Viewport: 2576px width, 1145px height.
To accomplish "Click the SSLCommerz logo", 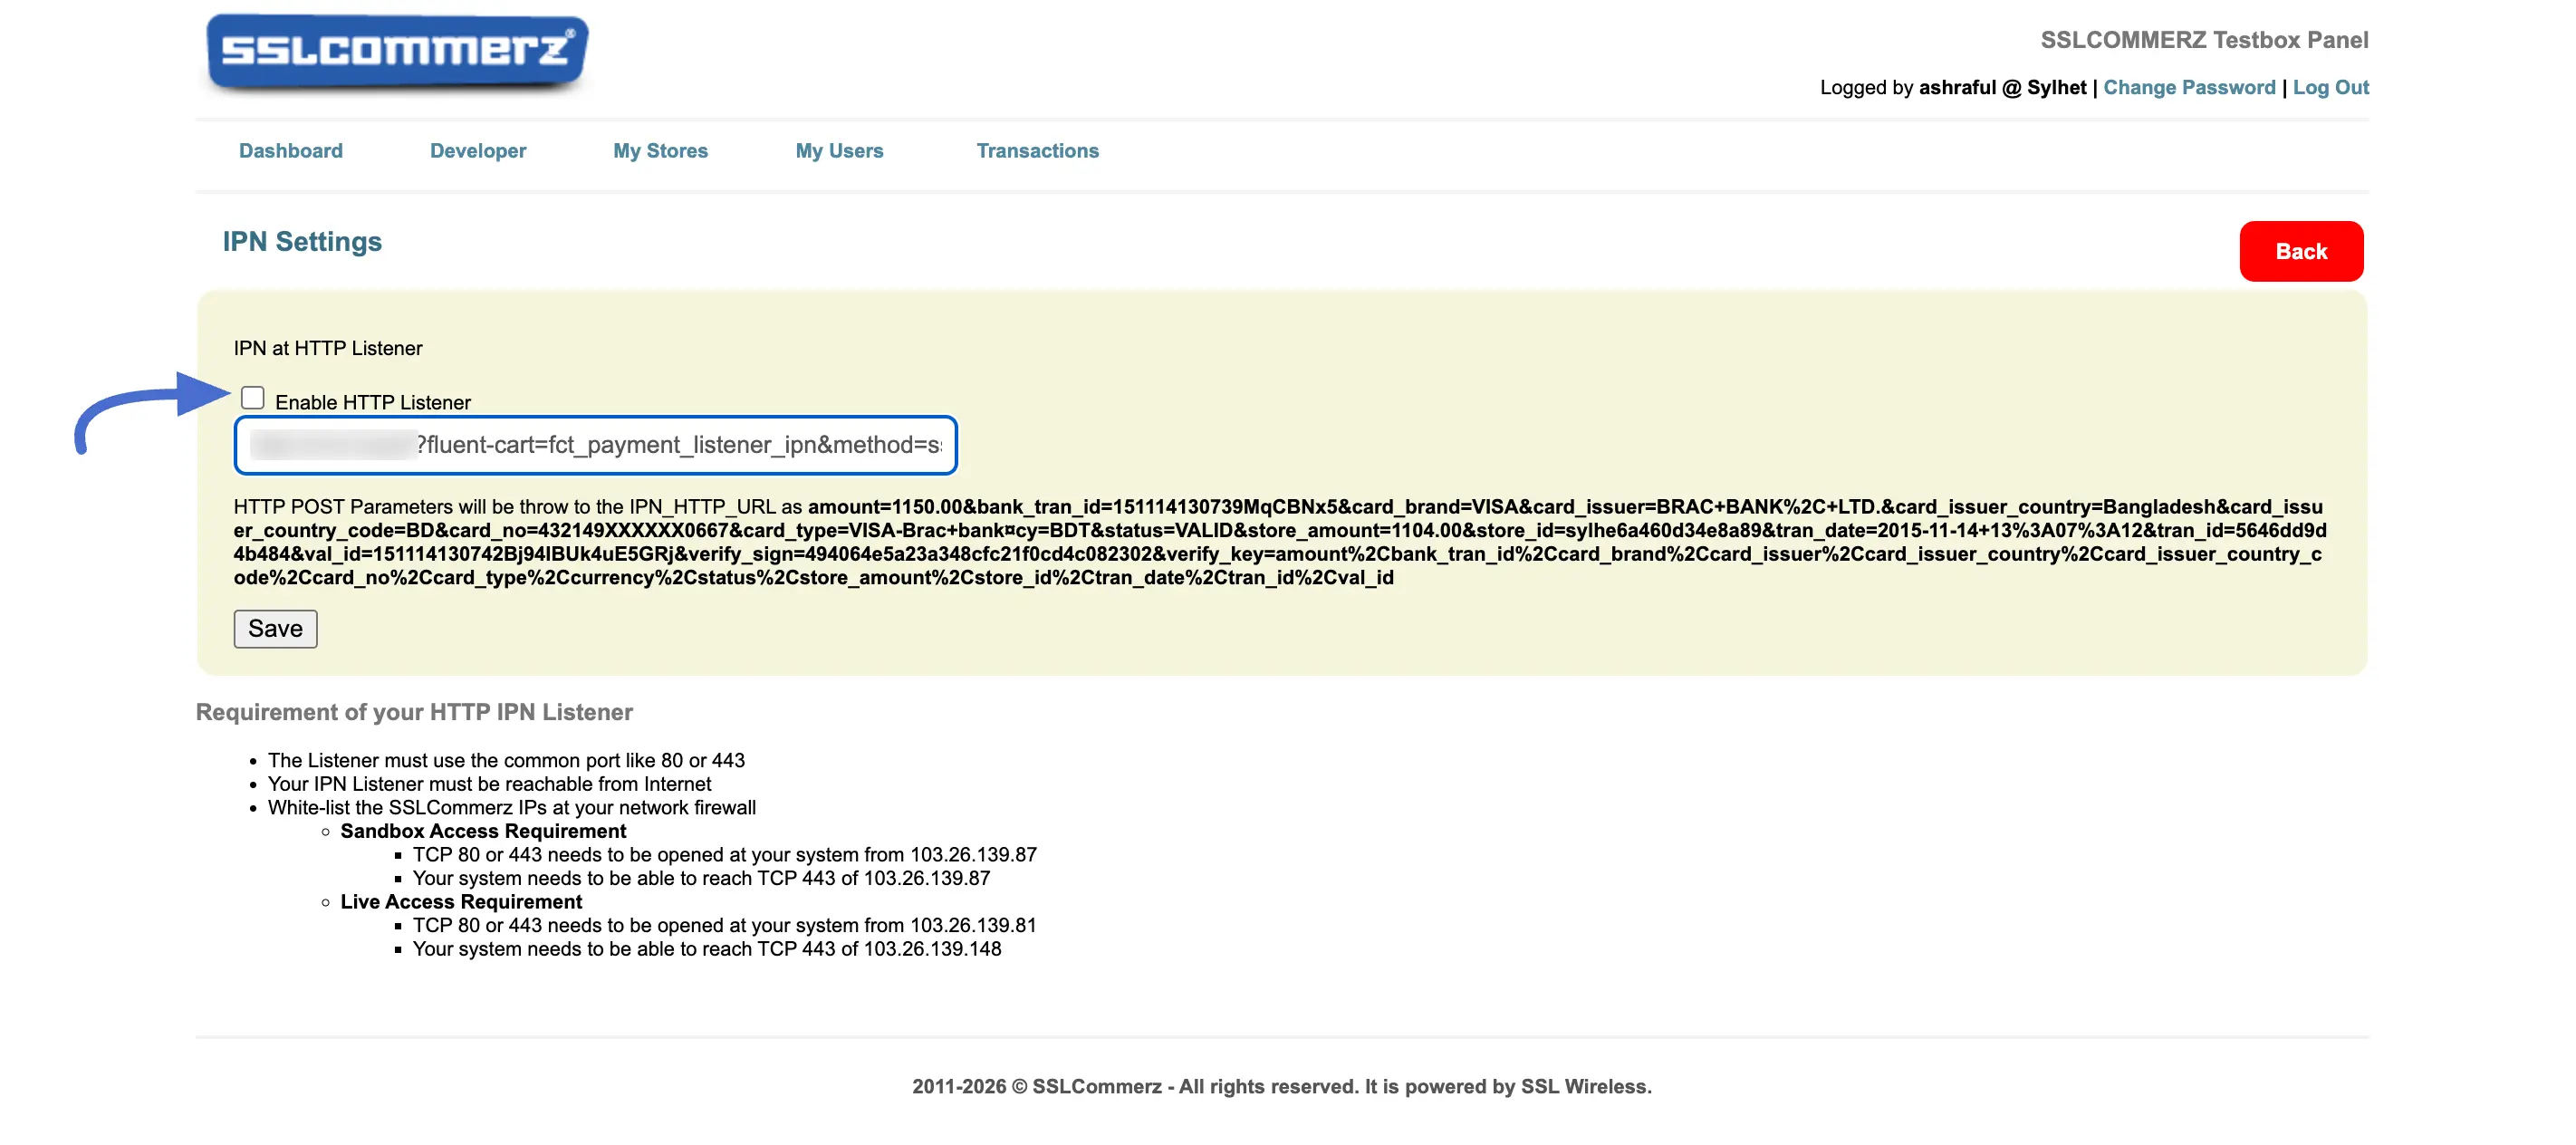I will point(397,52).
